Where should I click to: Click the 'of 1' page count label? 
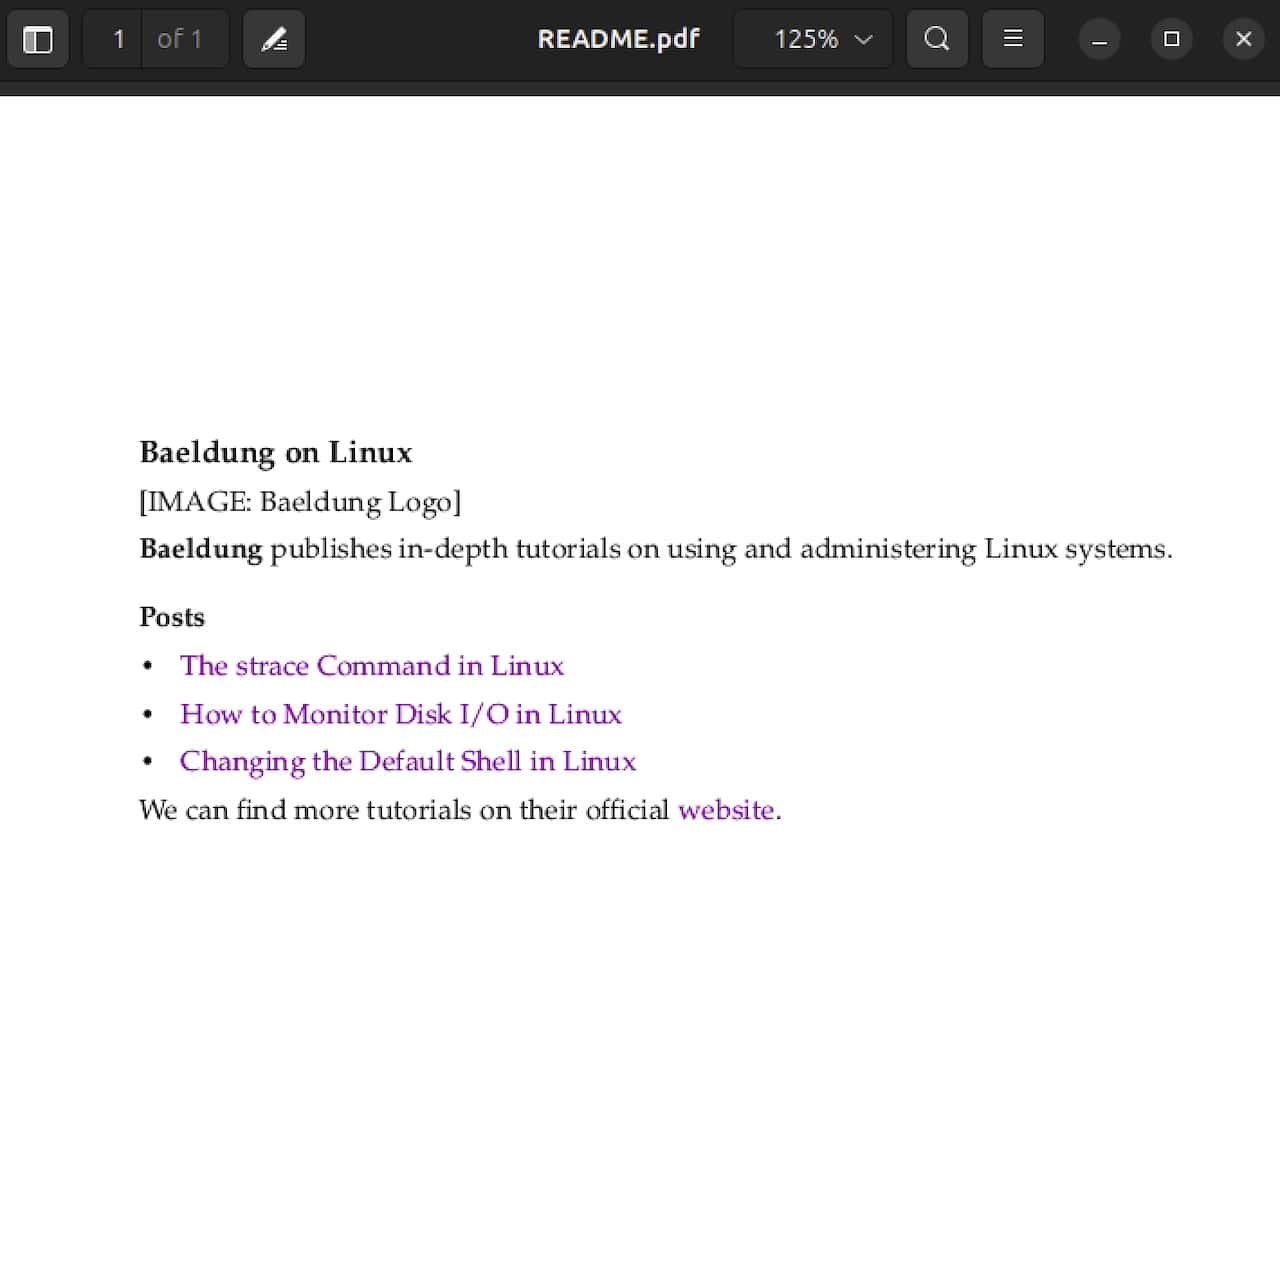pyautogui.click(x=180, y=39)
